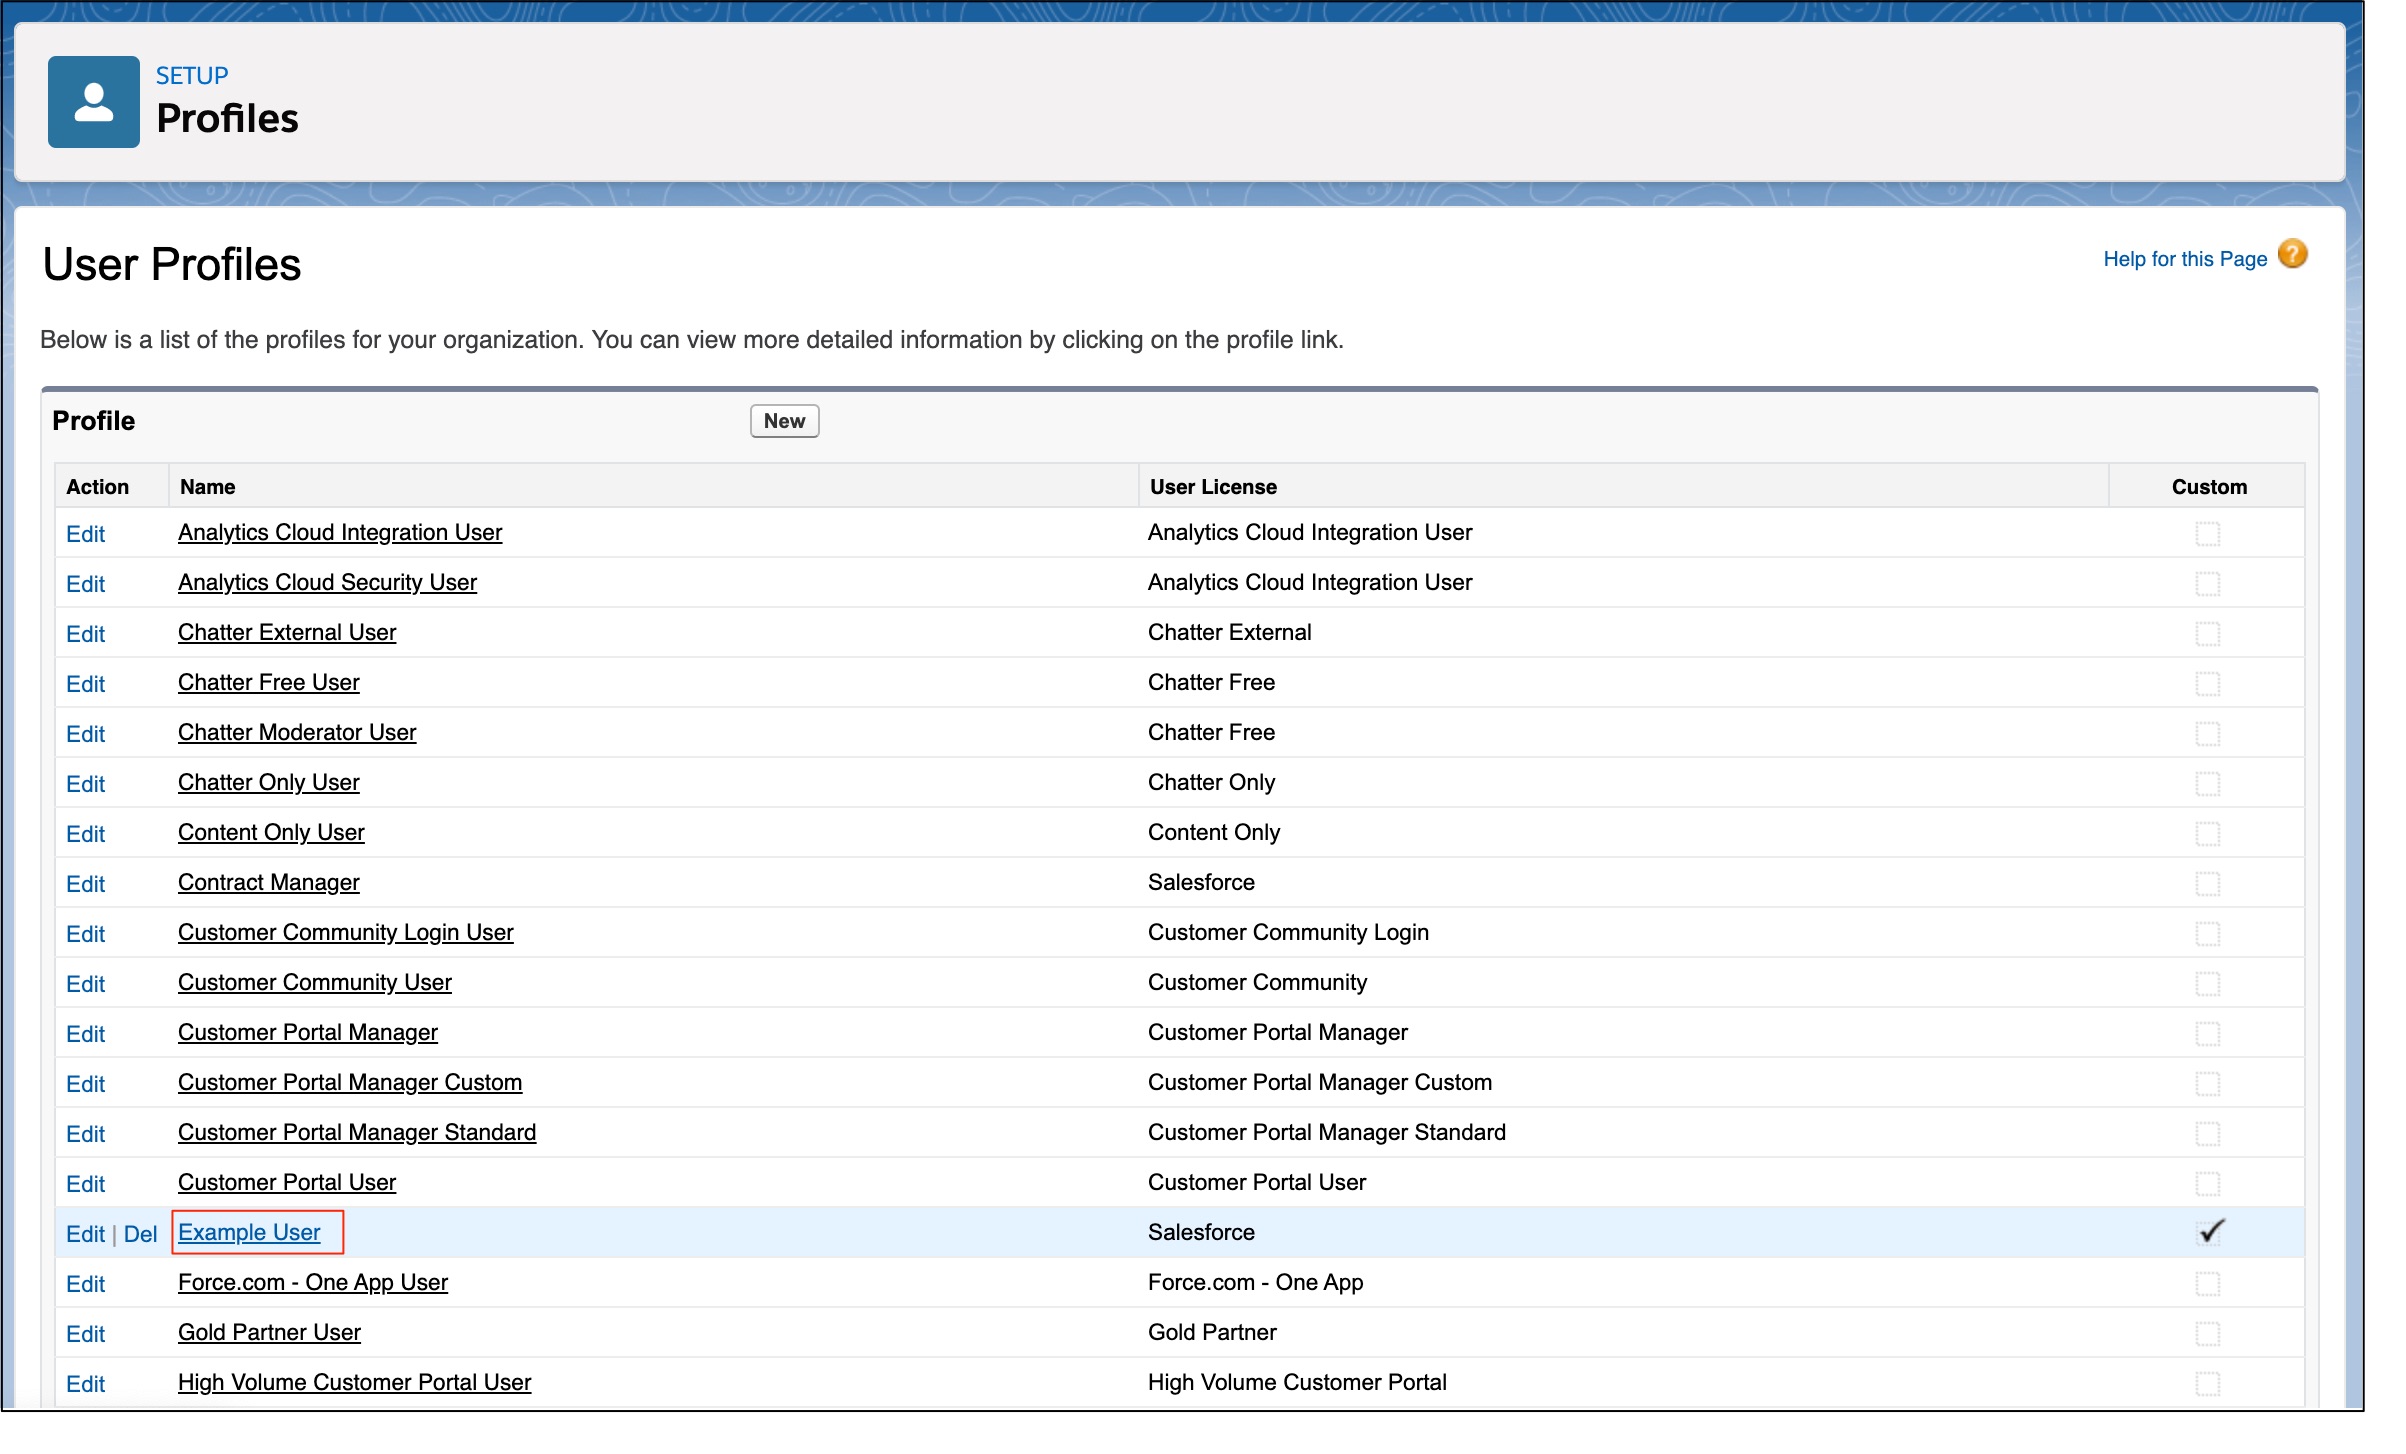2406x1454 pixels.
Task: Open the High Volume Customer Portal User profile
Action: click(x=354, y=1383)
